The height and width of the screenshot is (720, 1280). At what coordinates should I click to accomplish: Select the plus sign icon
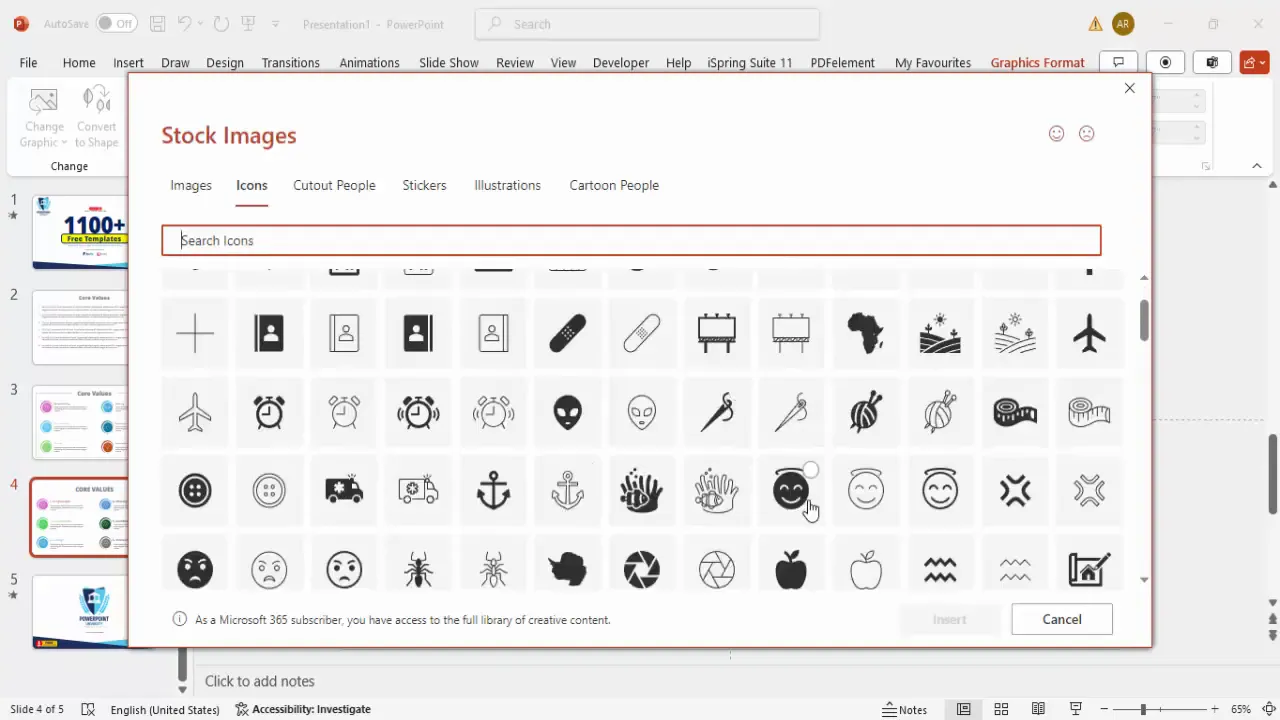point(195,333)
